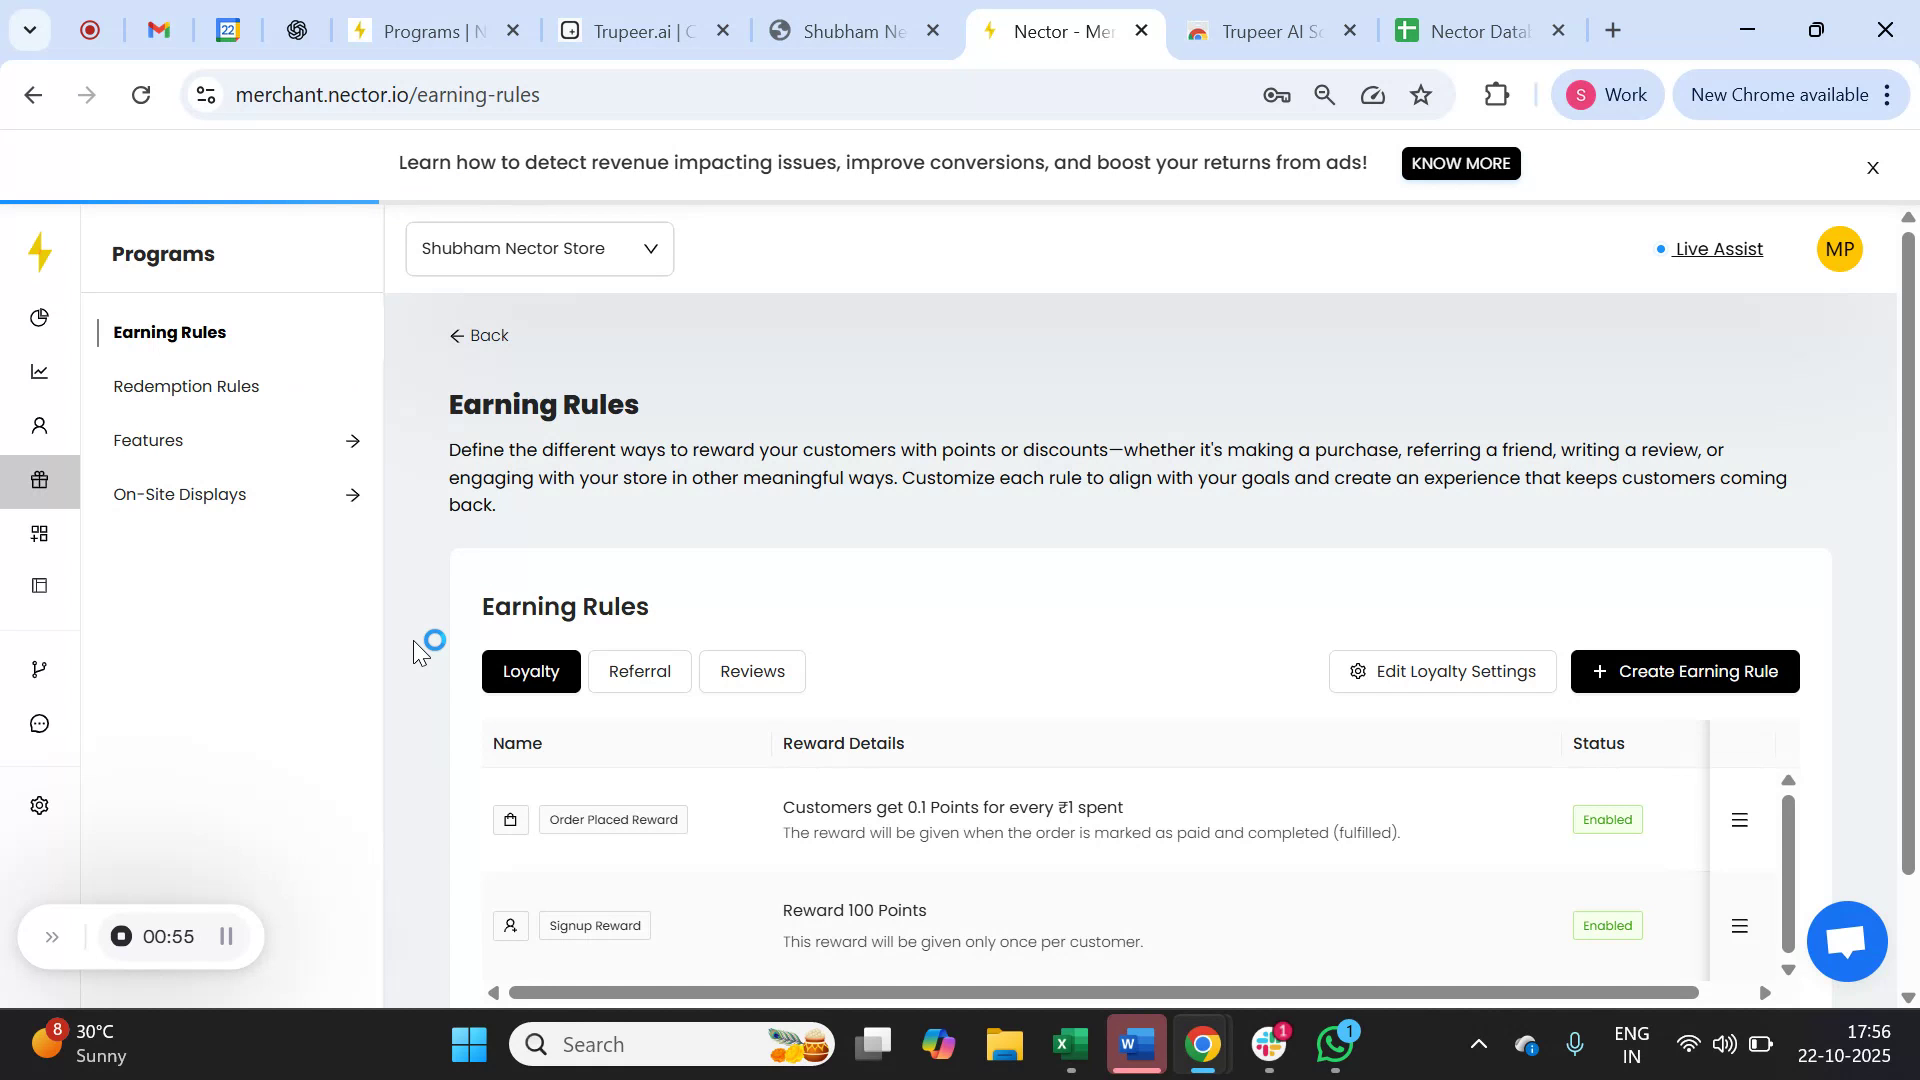
Task: Click the Create Earning Rule button
Action: point(1685,671)
